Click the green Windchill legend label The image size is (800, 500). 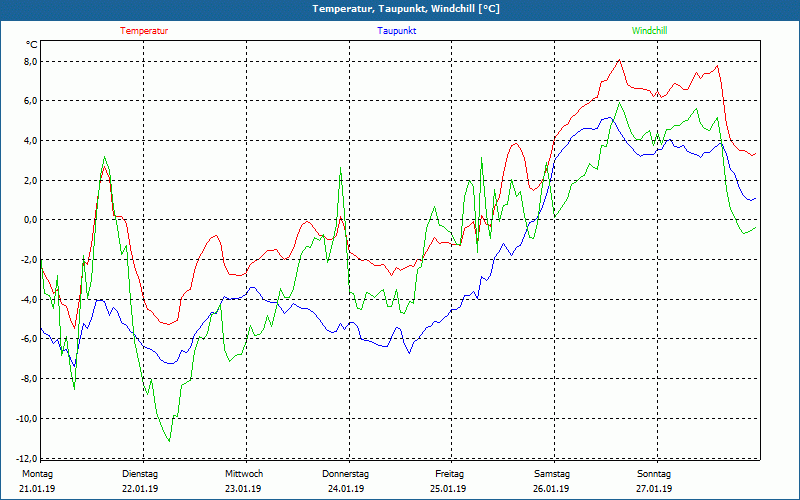pyautogui.click(x=650, y=31)
